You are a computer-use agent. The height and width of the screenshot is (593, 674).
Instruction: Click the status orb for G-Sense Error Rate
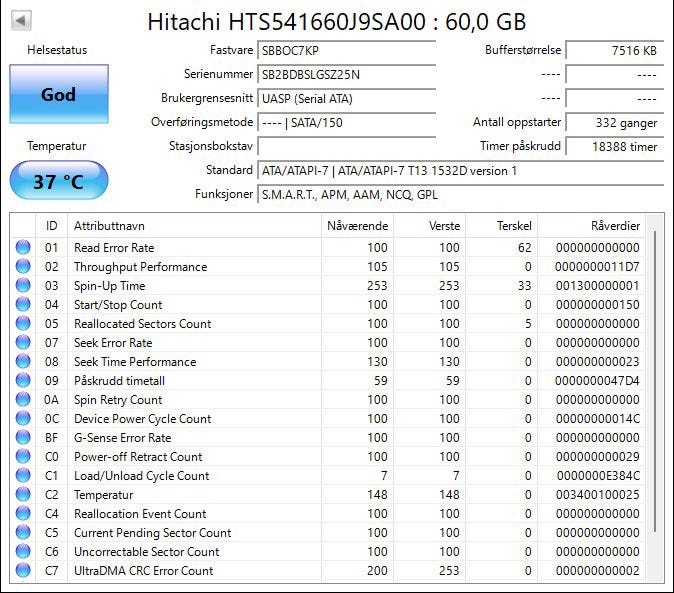pyautogui.click(x=23, y=437)
